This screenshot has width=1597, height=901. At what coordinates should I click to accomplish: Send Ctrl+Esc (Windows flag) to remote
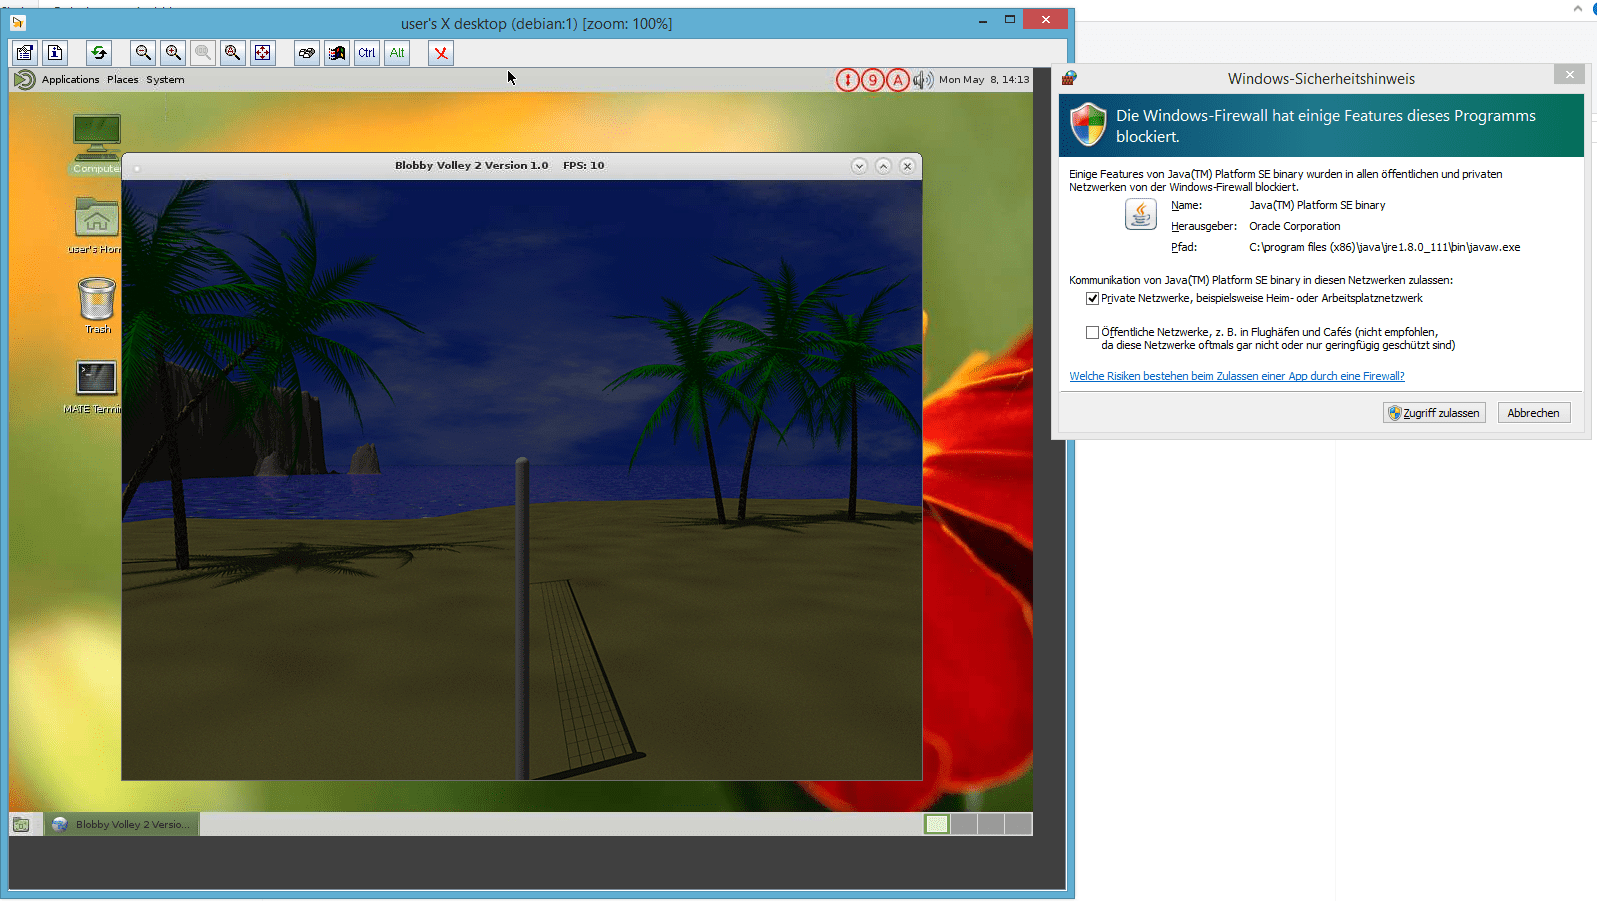337,53
